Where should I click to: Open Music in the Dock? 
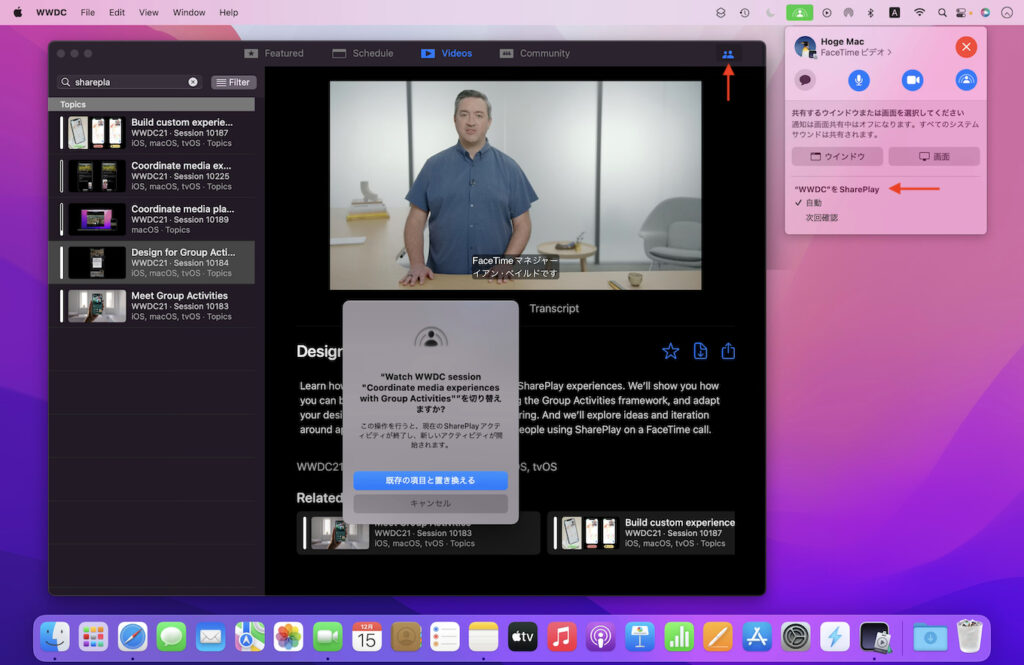[562, 637]
